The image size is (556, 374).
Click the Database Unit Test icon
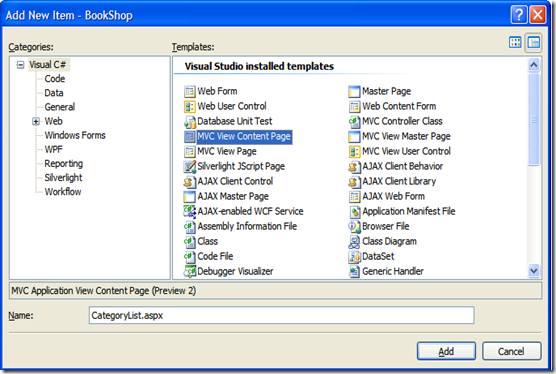click(x=189, y=122)
